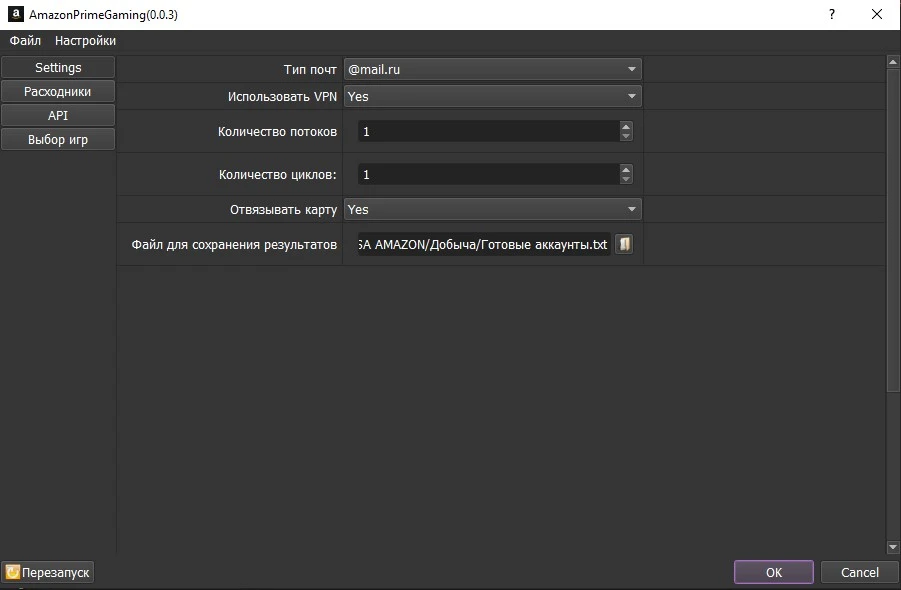Viewport: 901px width, 590px height.
Task: Click the Тип почт label
Action: coord(310,70)
